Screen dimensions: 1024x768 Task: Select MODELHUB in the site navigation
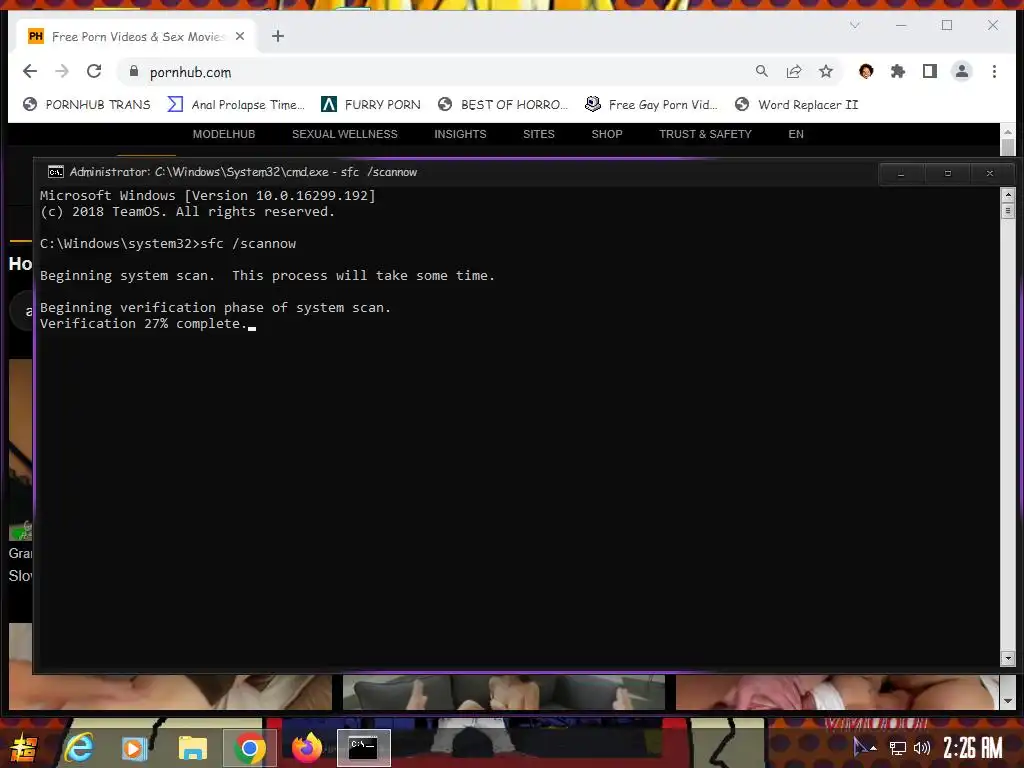[x=224, y=134]
